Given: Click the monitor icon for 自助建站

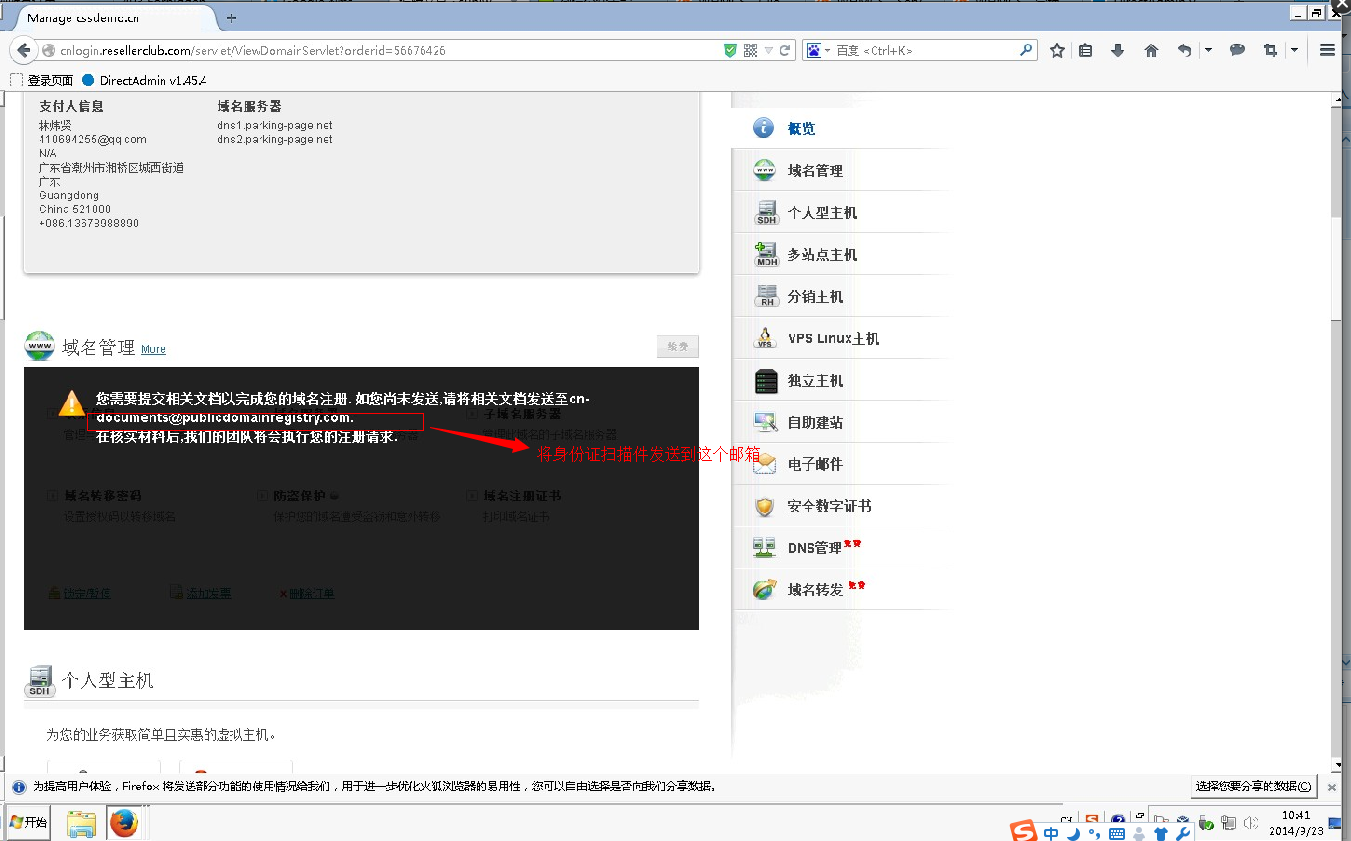Looking at the screenshot, I should tap(765, 422).
